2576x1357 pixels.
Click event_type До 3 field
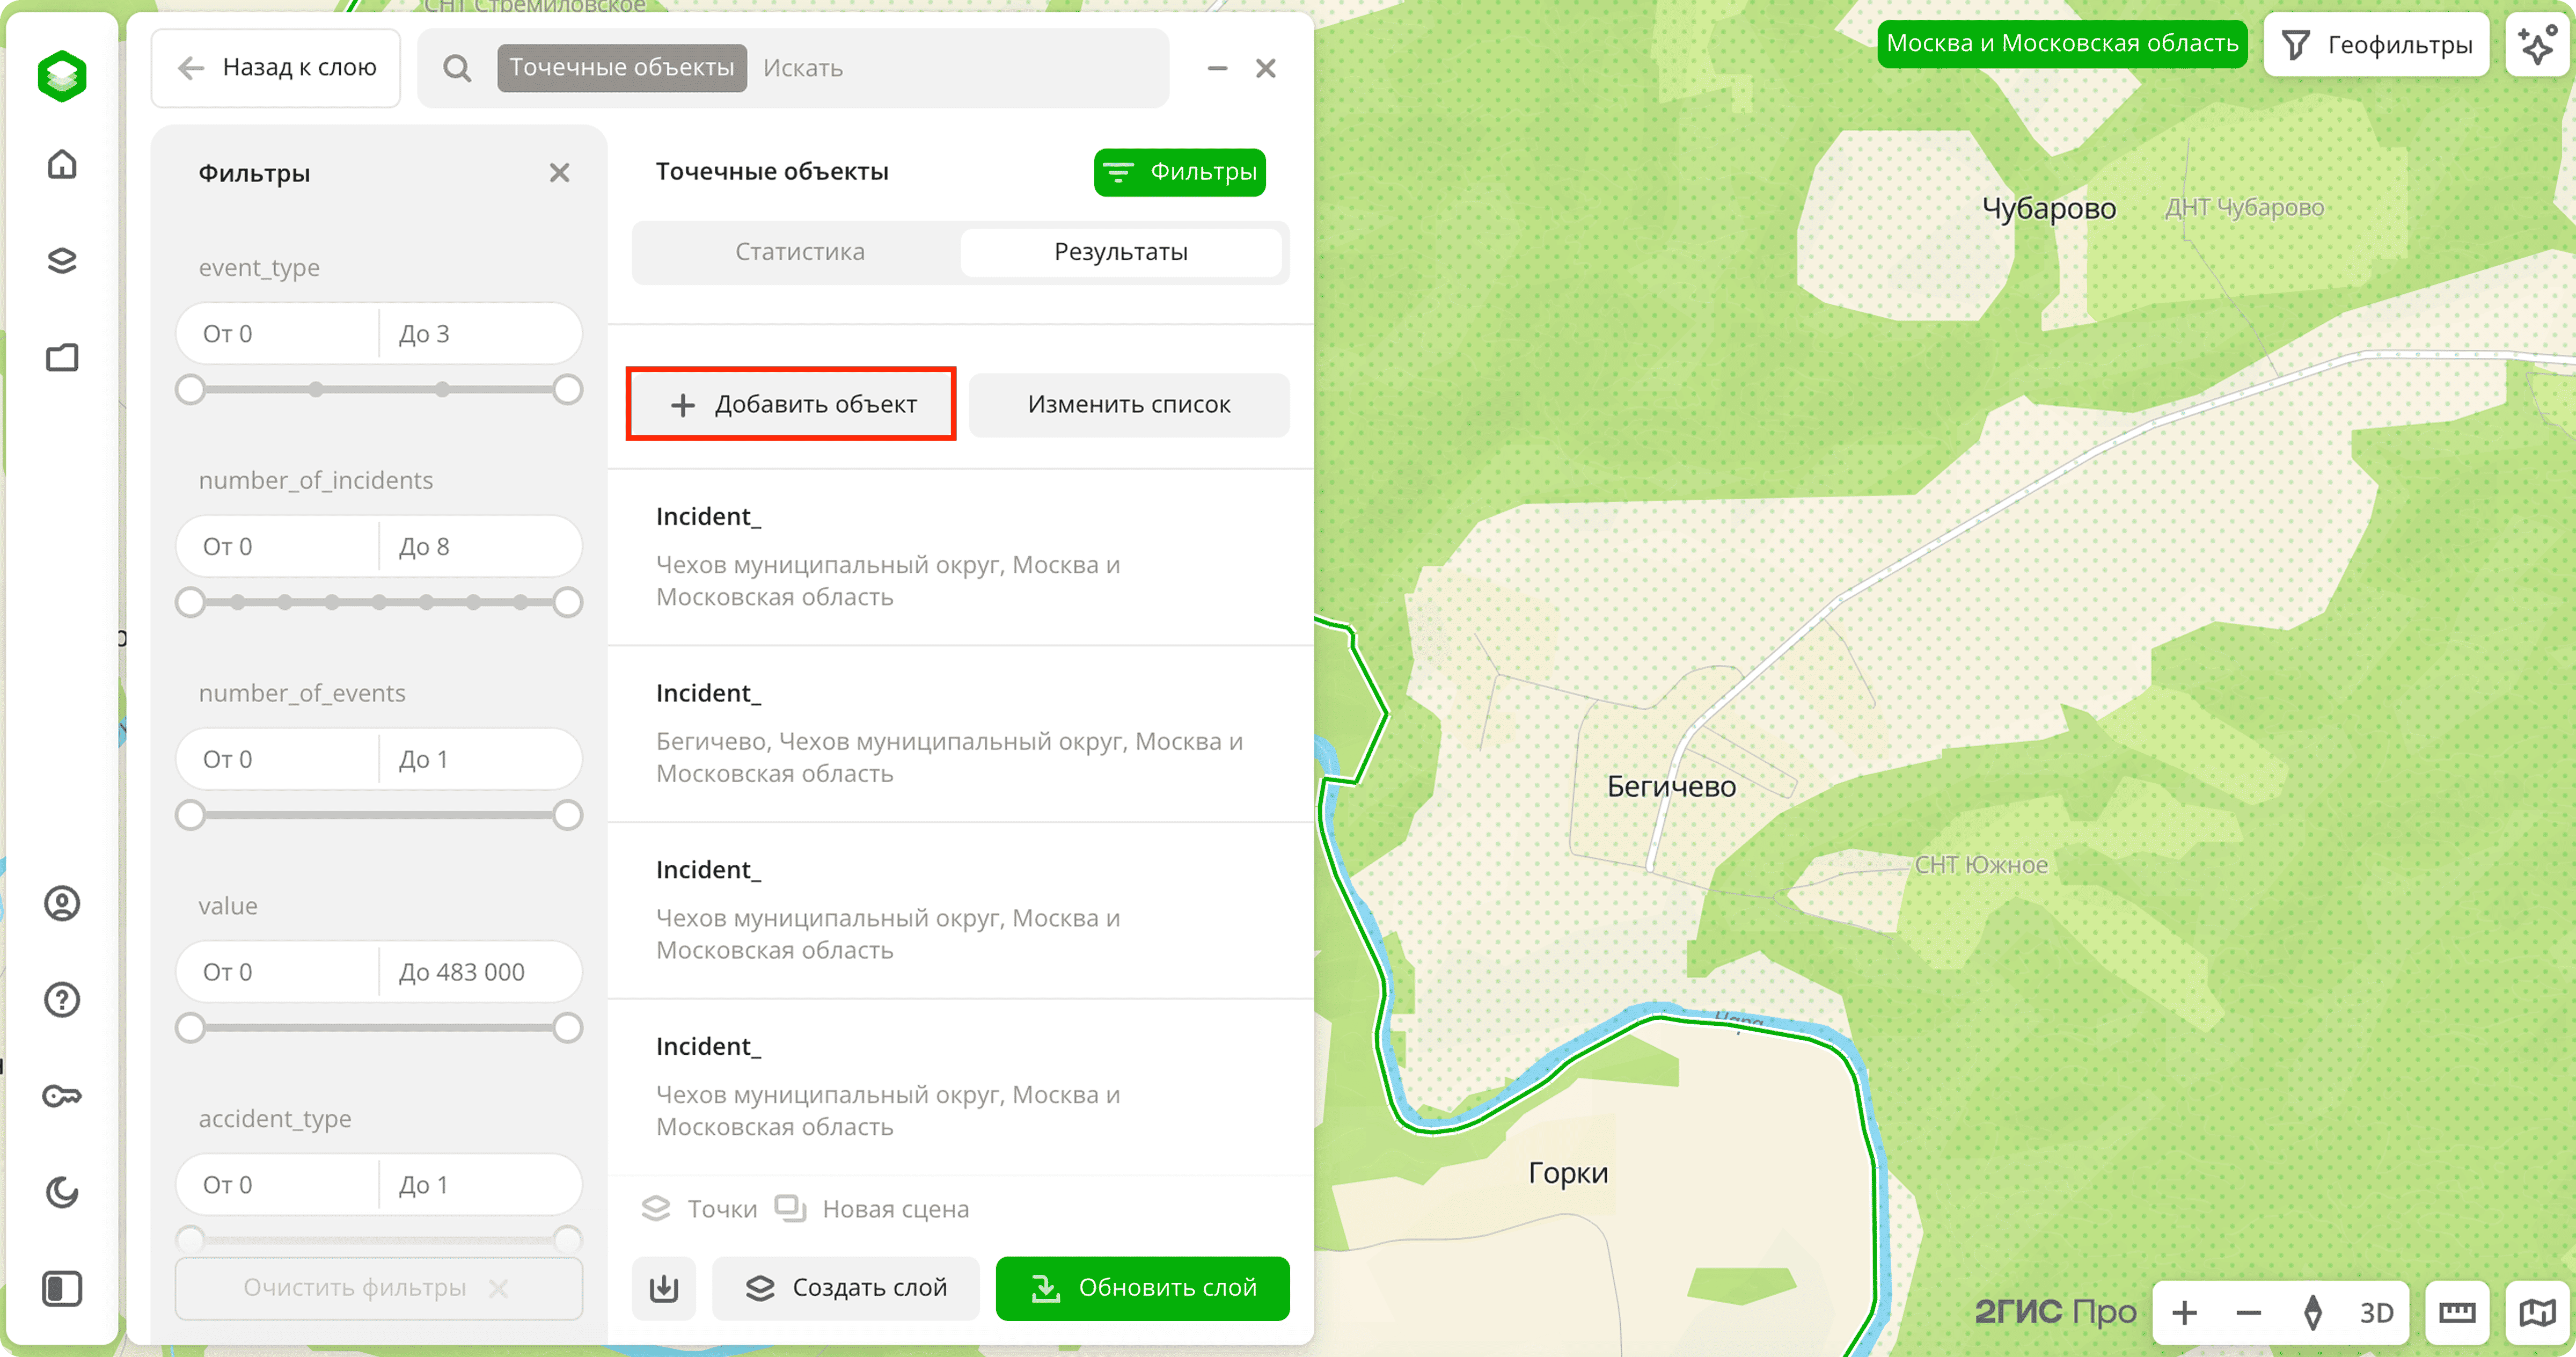[480, 334]
